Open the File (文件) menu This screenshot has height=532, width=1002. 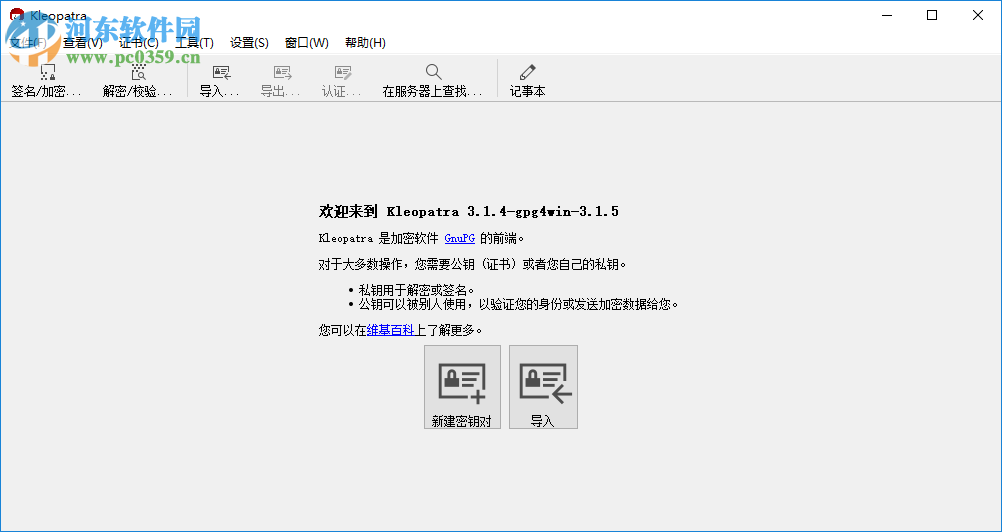click(27, 43)
